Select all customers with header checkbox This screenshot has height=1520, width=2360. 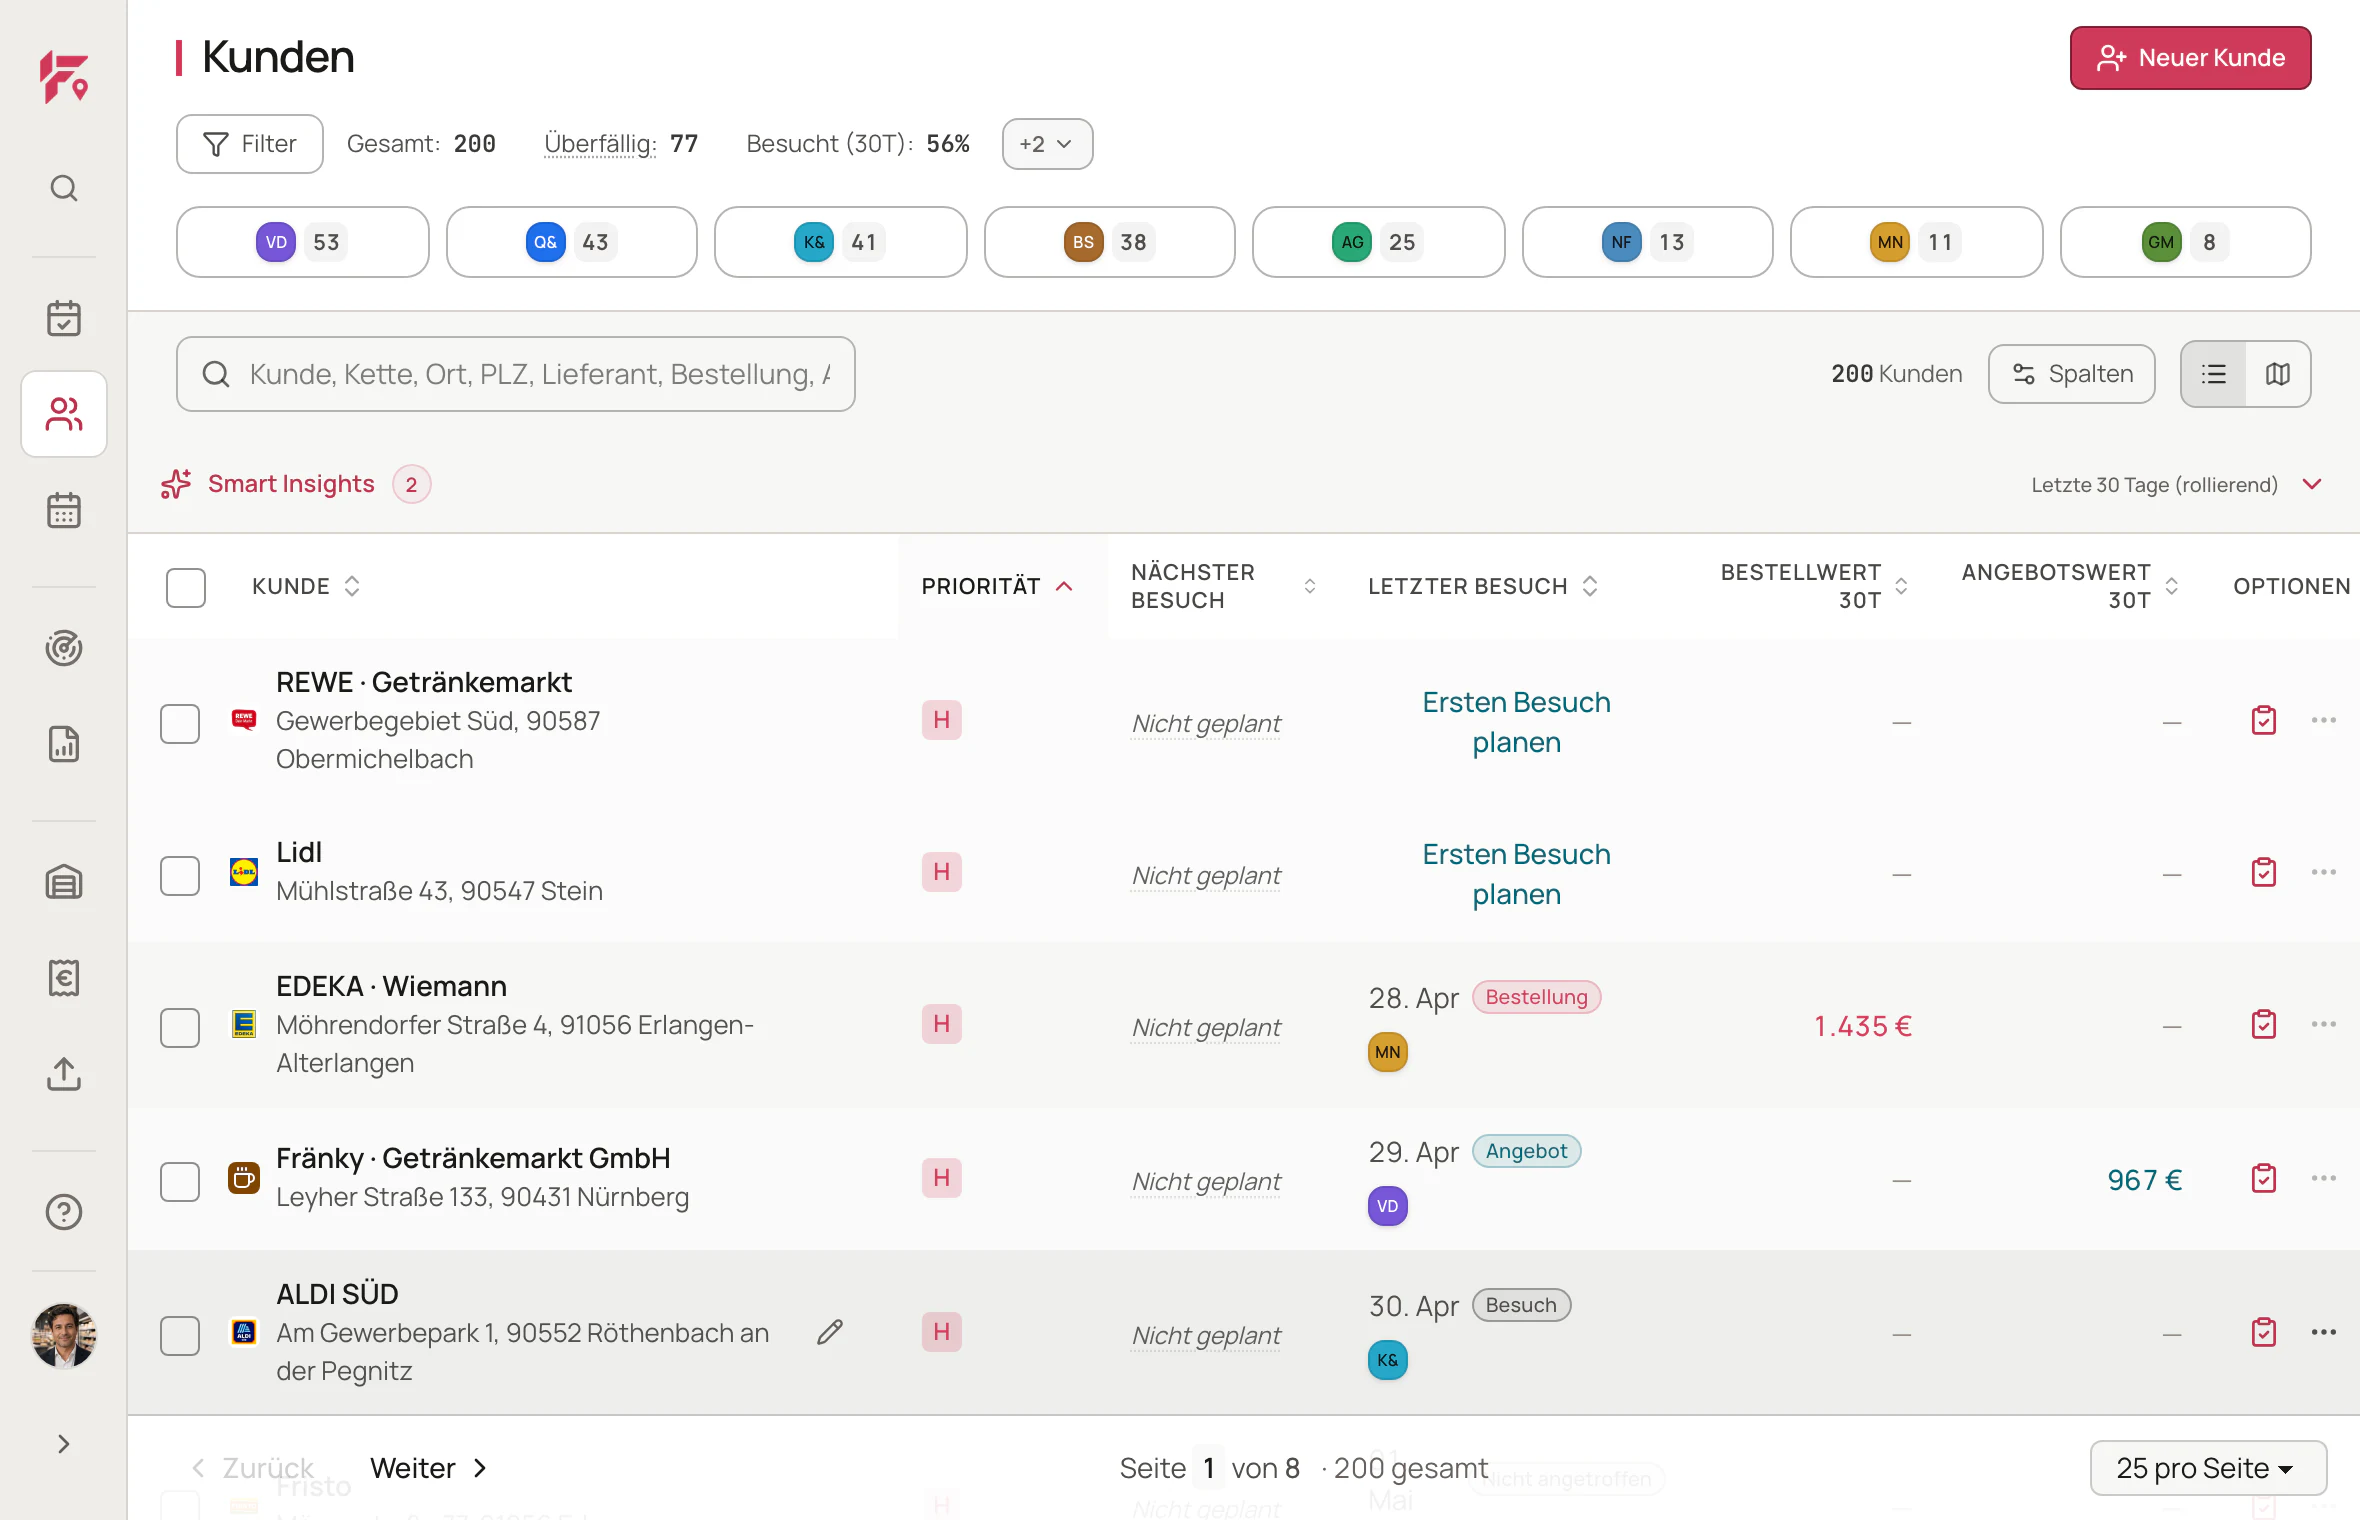pyautogui.click(x=186, y=588)
